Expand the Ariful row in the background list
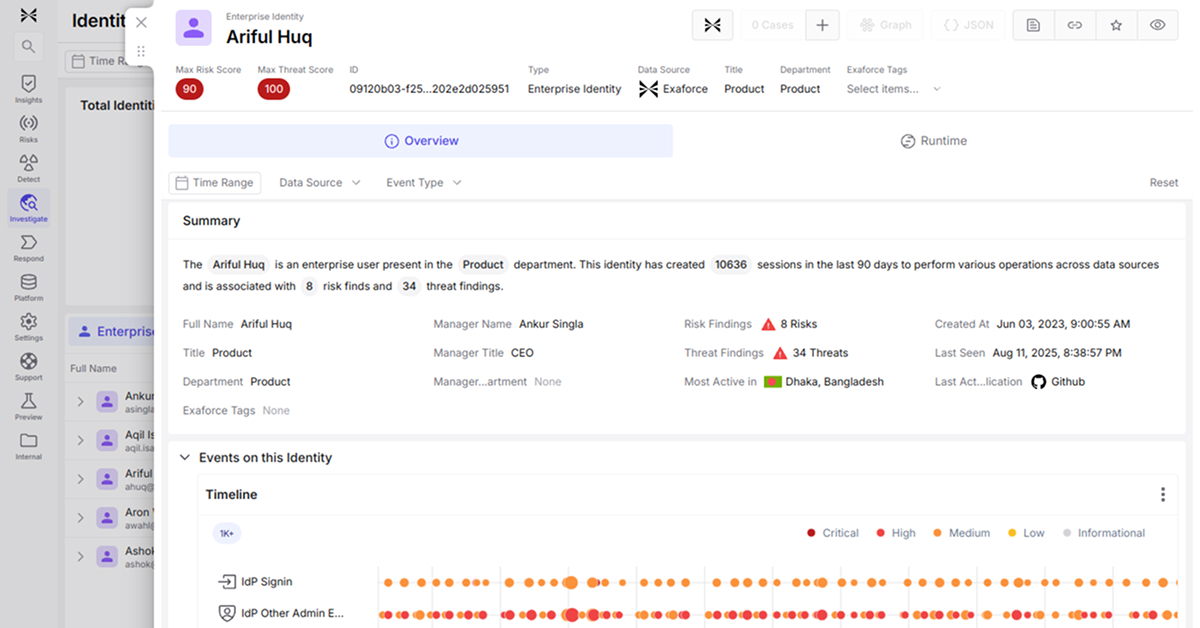 click(80, 480)
